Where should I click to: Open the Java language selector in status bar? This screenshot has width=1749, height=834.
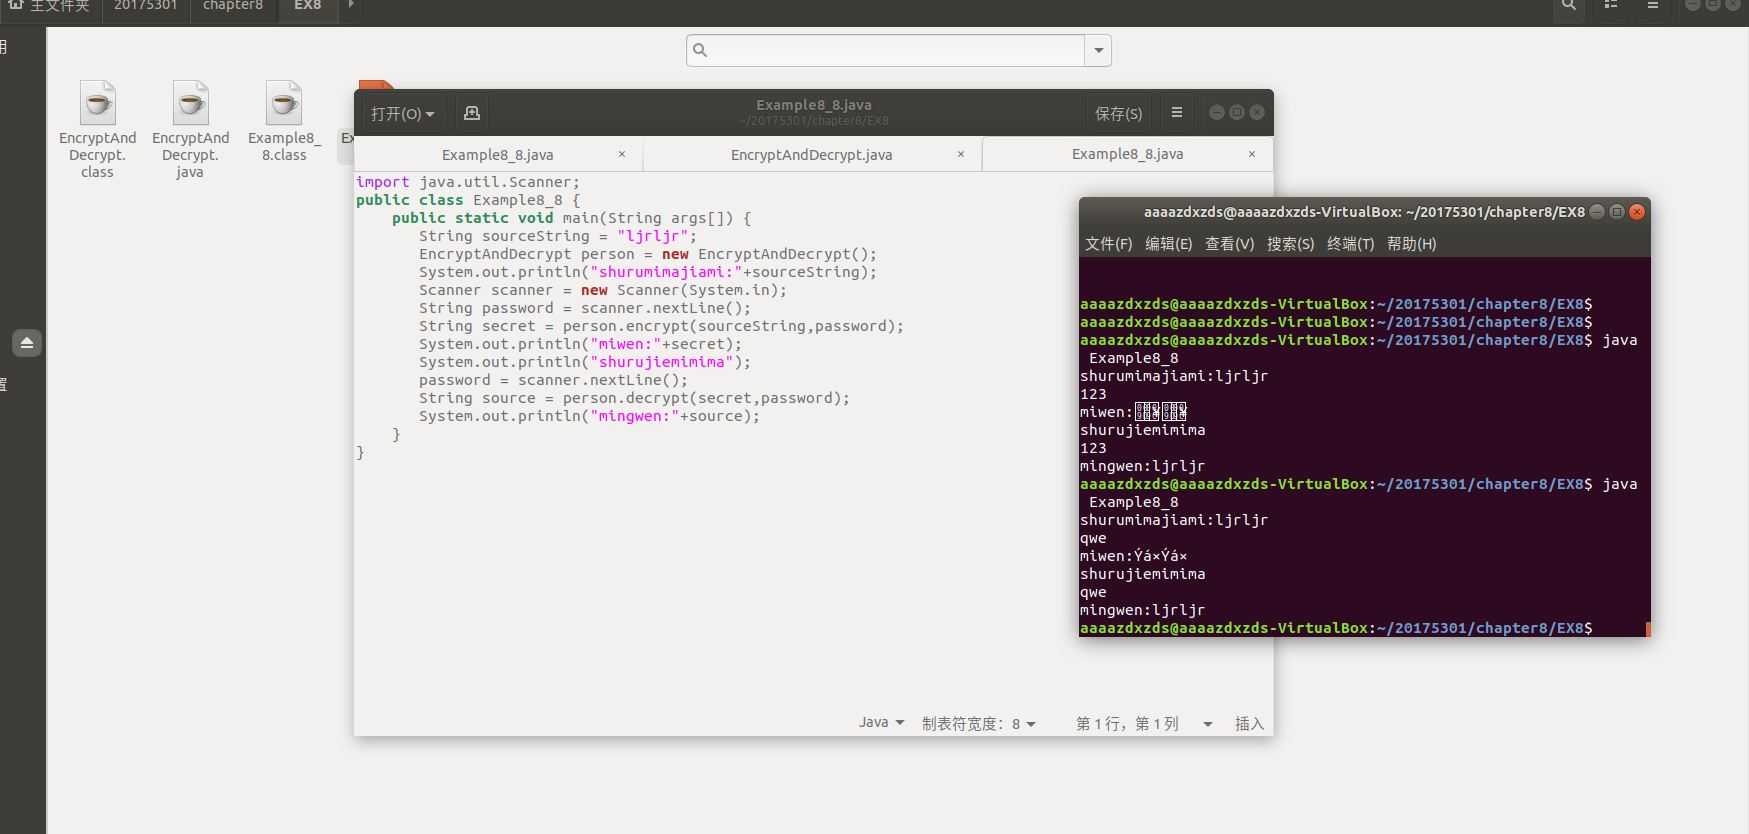tap(881, 723)
